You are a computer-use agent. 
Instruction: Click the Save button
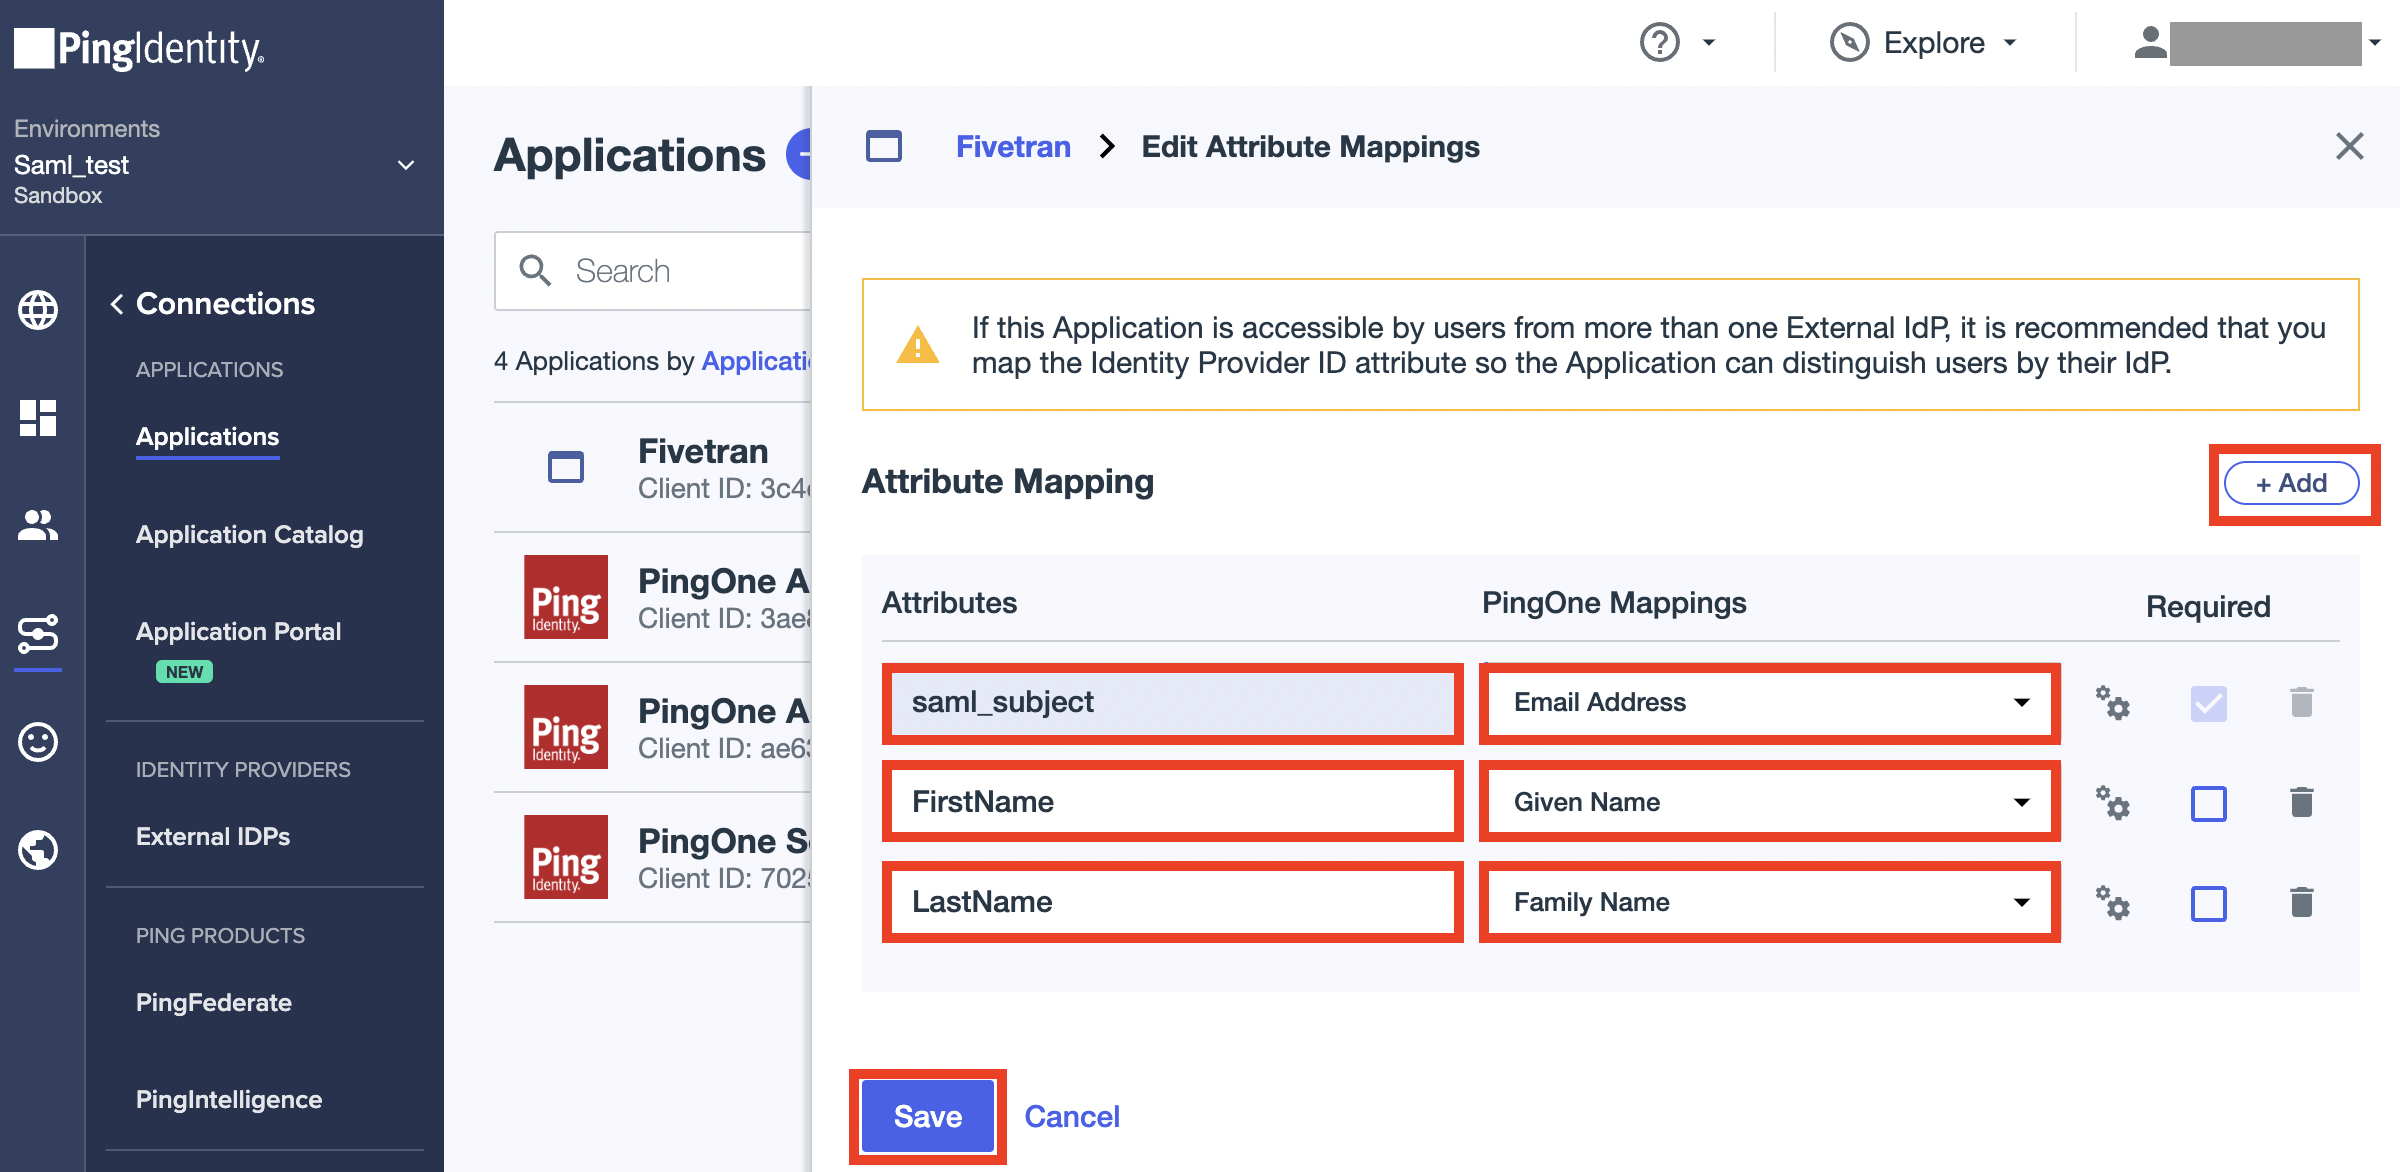(928, 1116)
